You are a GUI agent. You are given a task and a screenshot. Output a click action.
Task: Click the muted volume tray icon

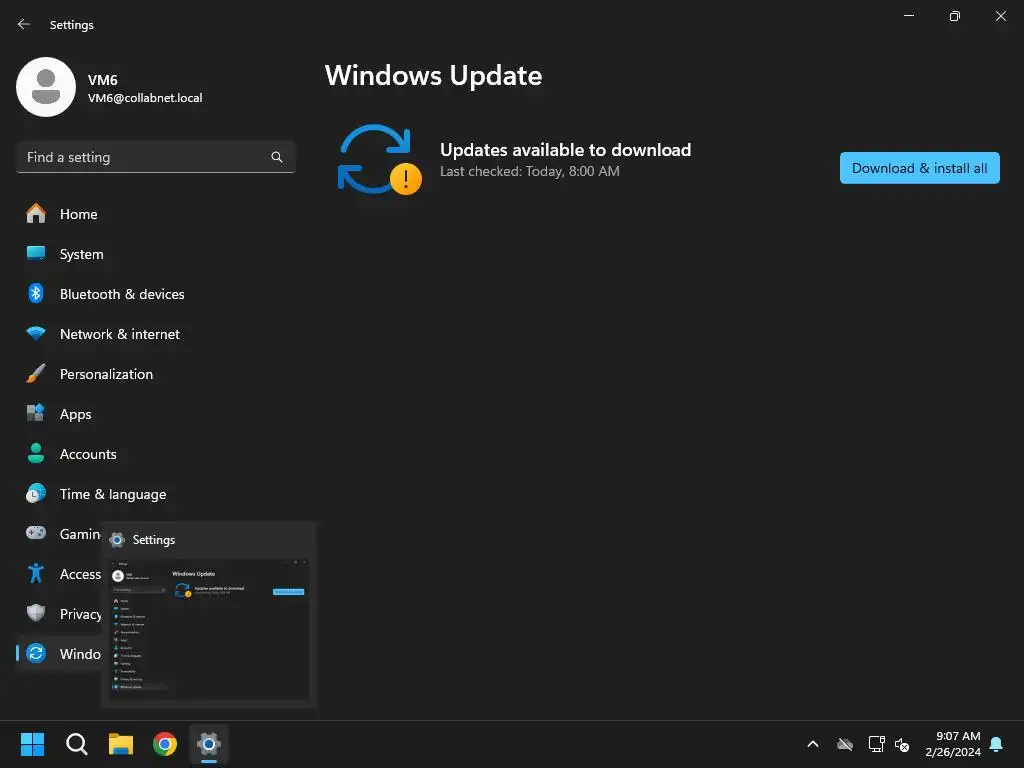pyautogui.click(x=902, y=744)
